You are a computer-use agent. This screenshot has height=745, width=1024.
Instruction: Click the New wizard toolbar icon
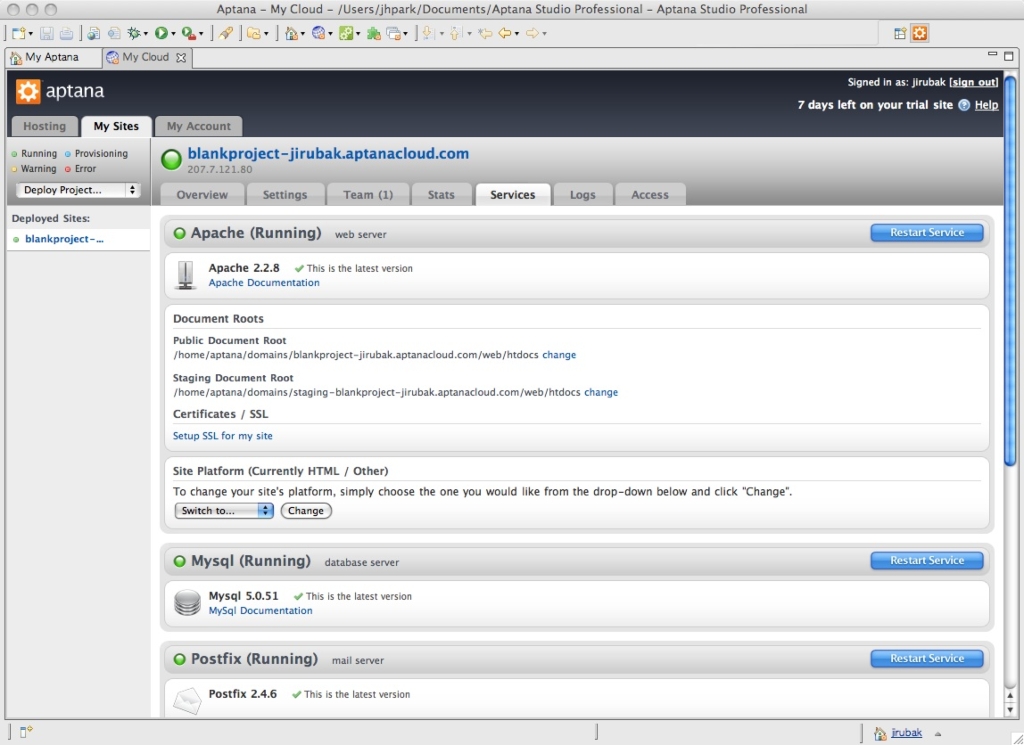coord(19,33)
